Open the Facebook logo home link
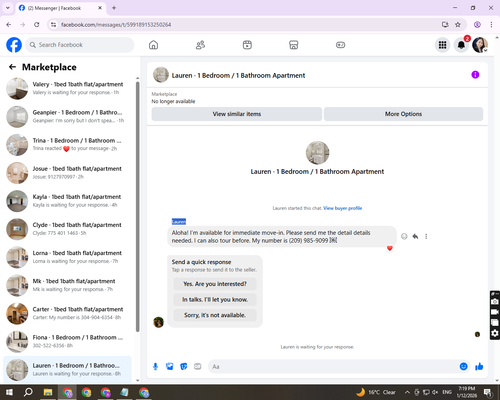The image size is (500, 400). click(14, 45)
